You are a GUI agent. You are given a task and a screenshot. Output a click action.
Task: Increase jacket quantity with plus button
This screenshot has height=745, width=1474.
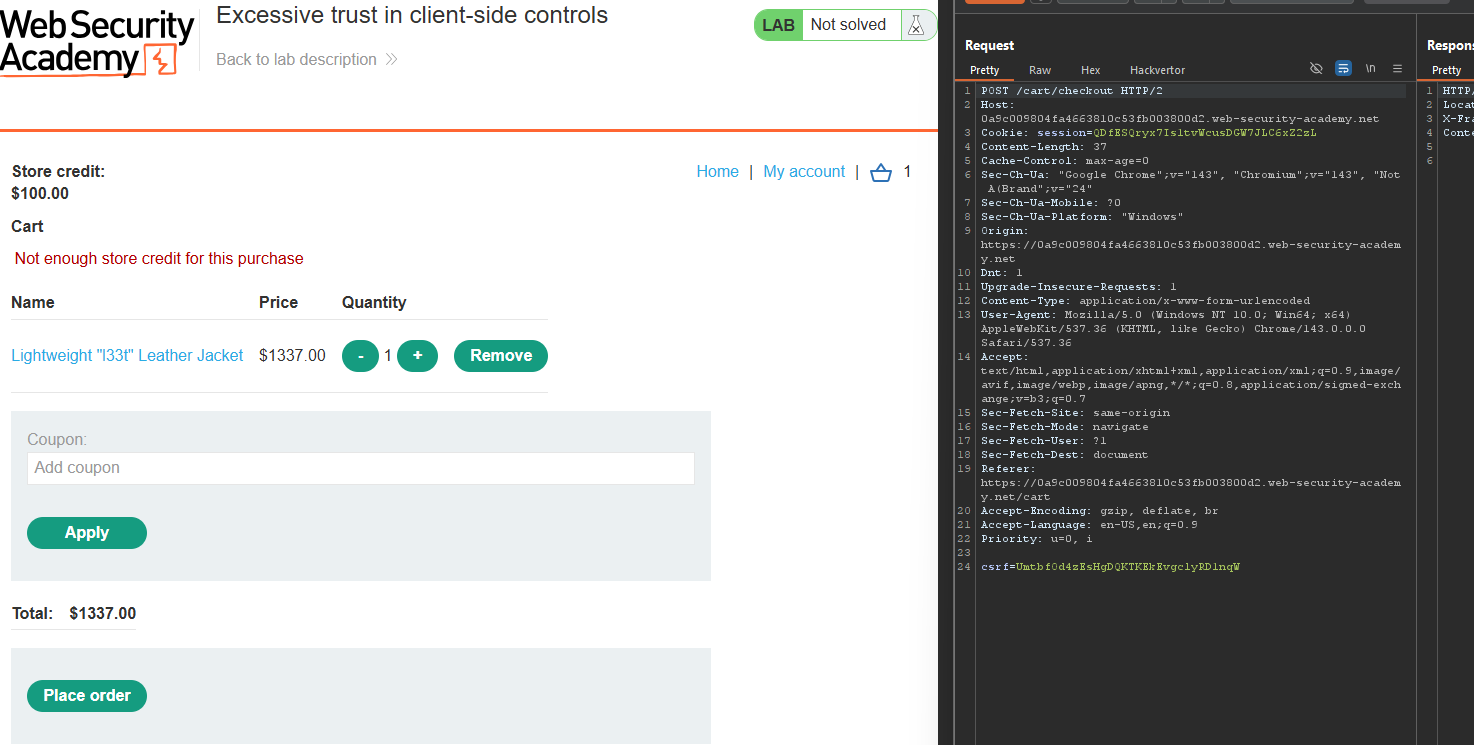417,356
